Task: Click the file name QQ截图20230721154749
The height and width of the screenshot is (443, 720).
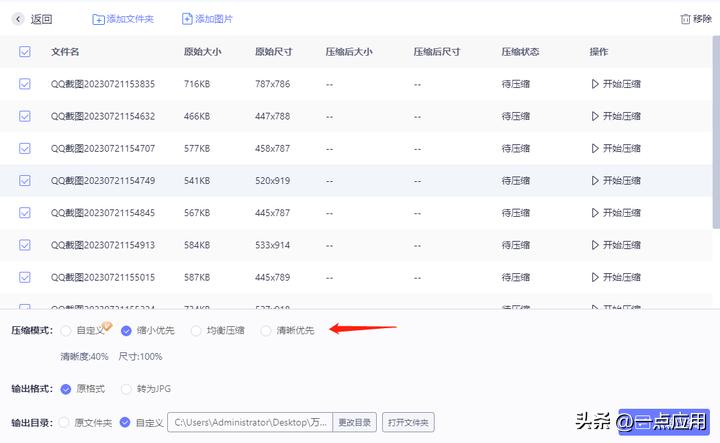Action: tap(103, 180)
